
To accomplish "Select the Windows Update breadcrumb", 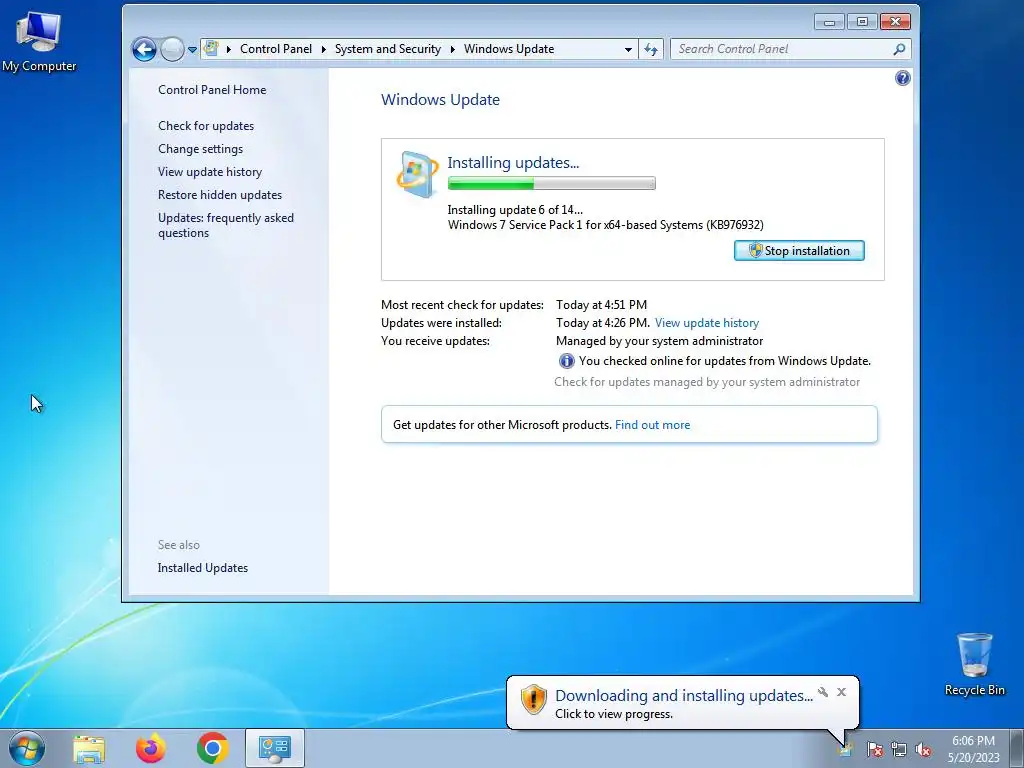I will click(509, 49).
